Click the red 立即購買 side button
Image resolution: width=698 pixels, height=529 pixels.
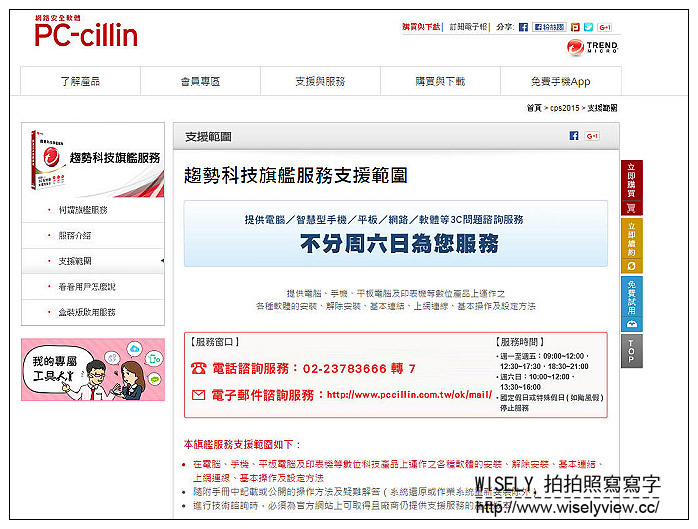(x=632, y=187)
